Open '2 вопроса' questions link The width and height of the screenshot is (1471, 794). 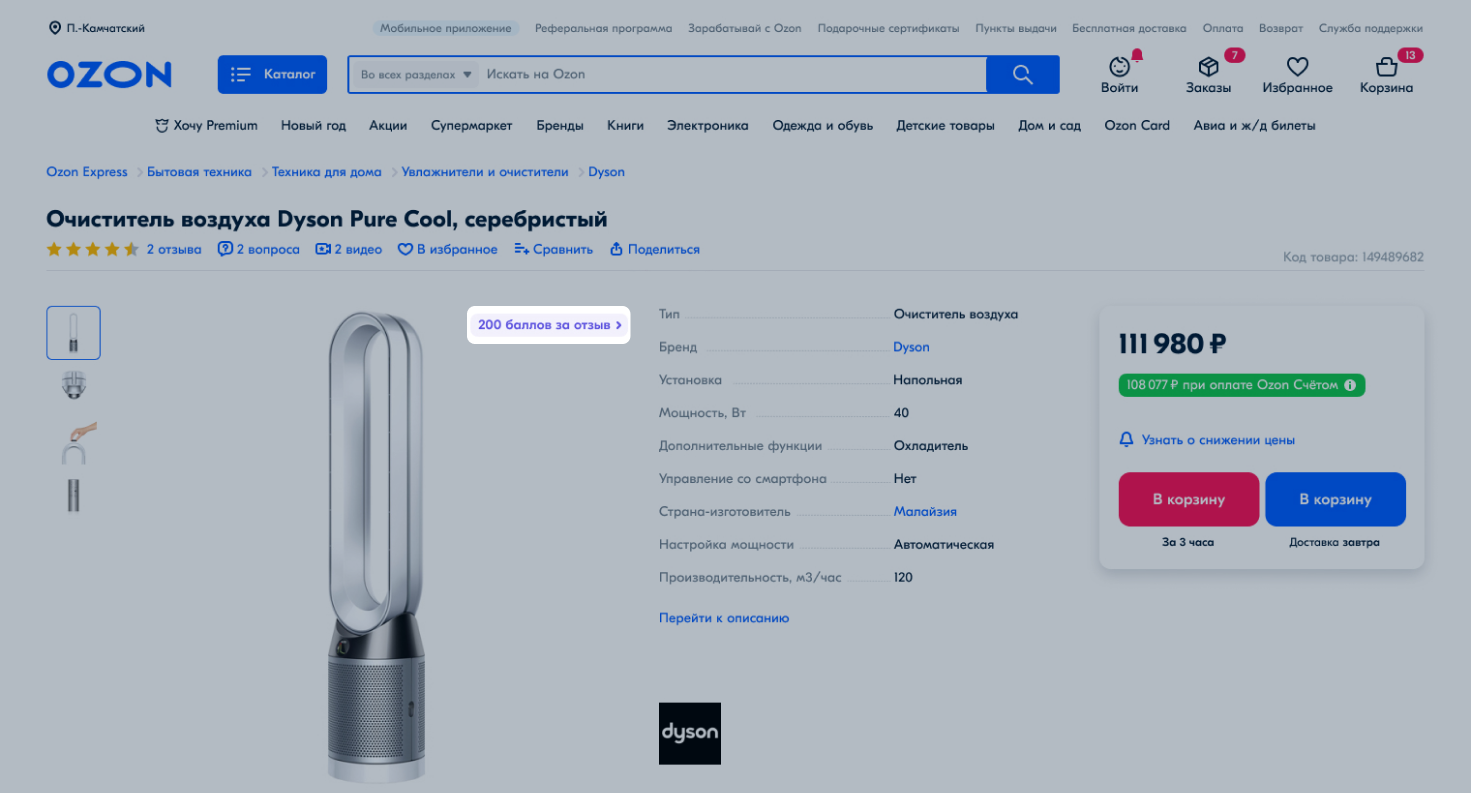(259, 249)
